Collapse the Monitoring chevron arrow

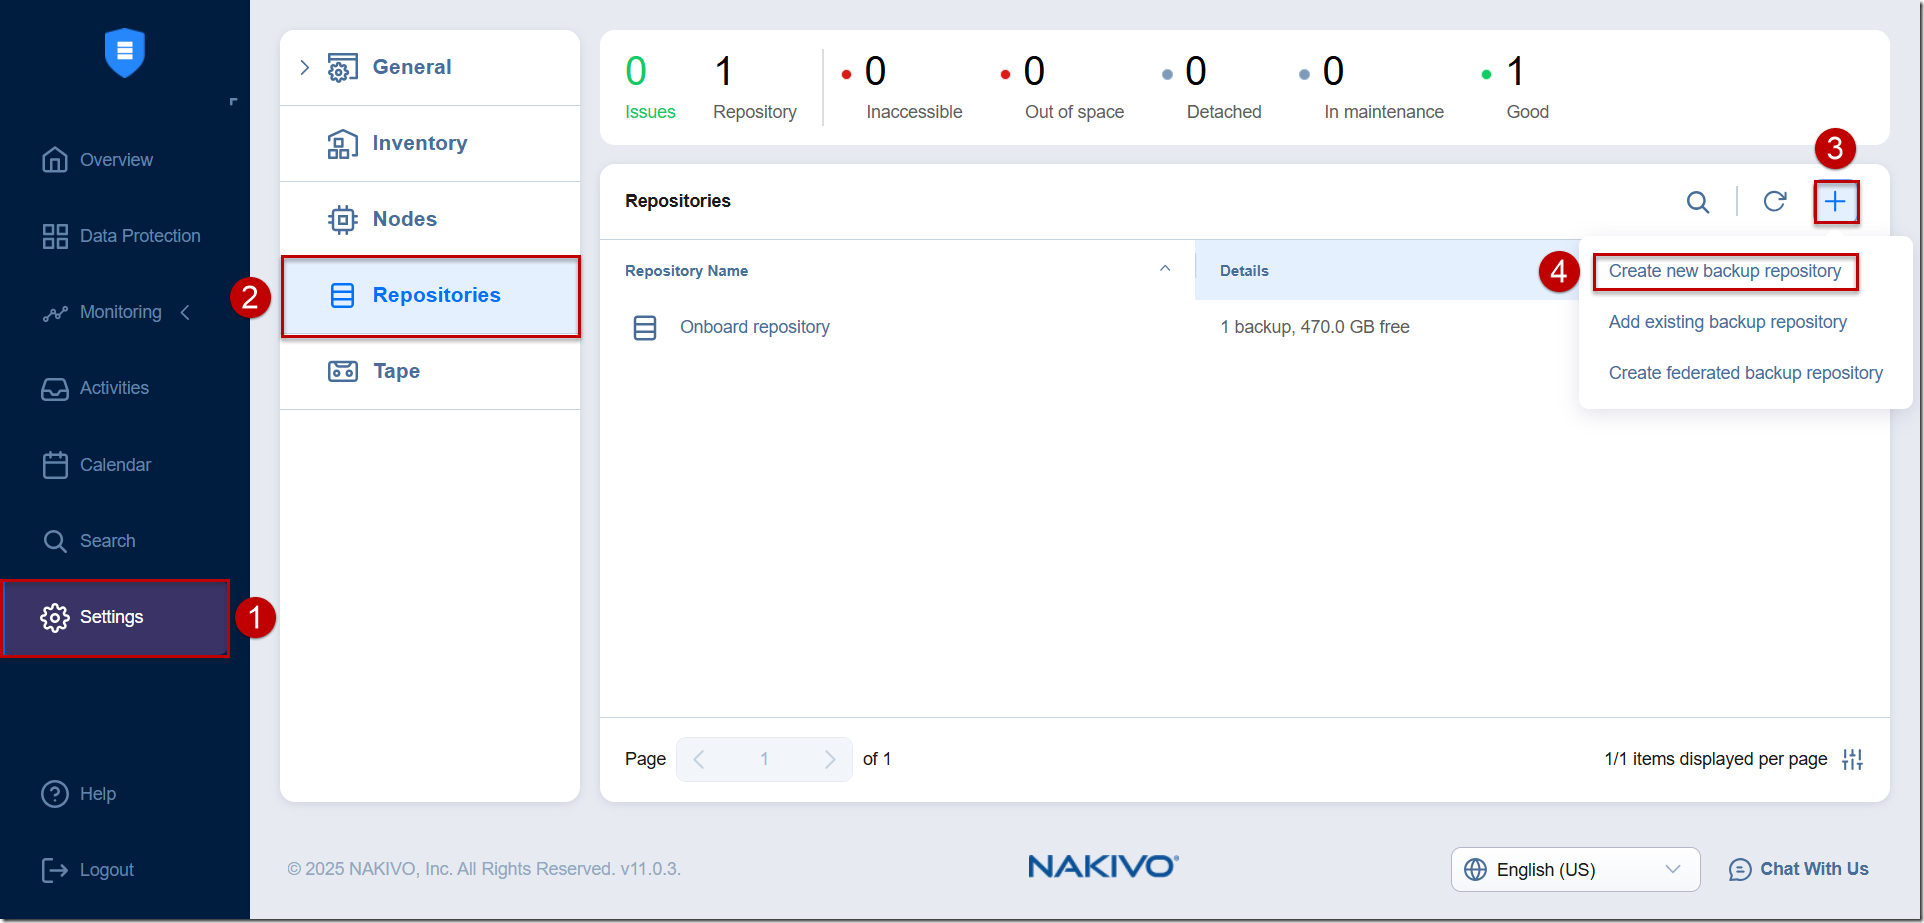(x=185, y=313)
